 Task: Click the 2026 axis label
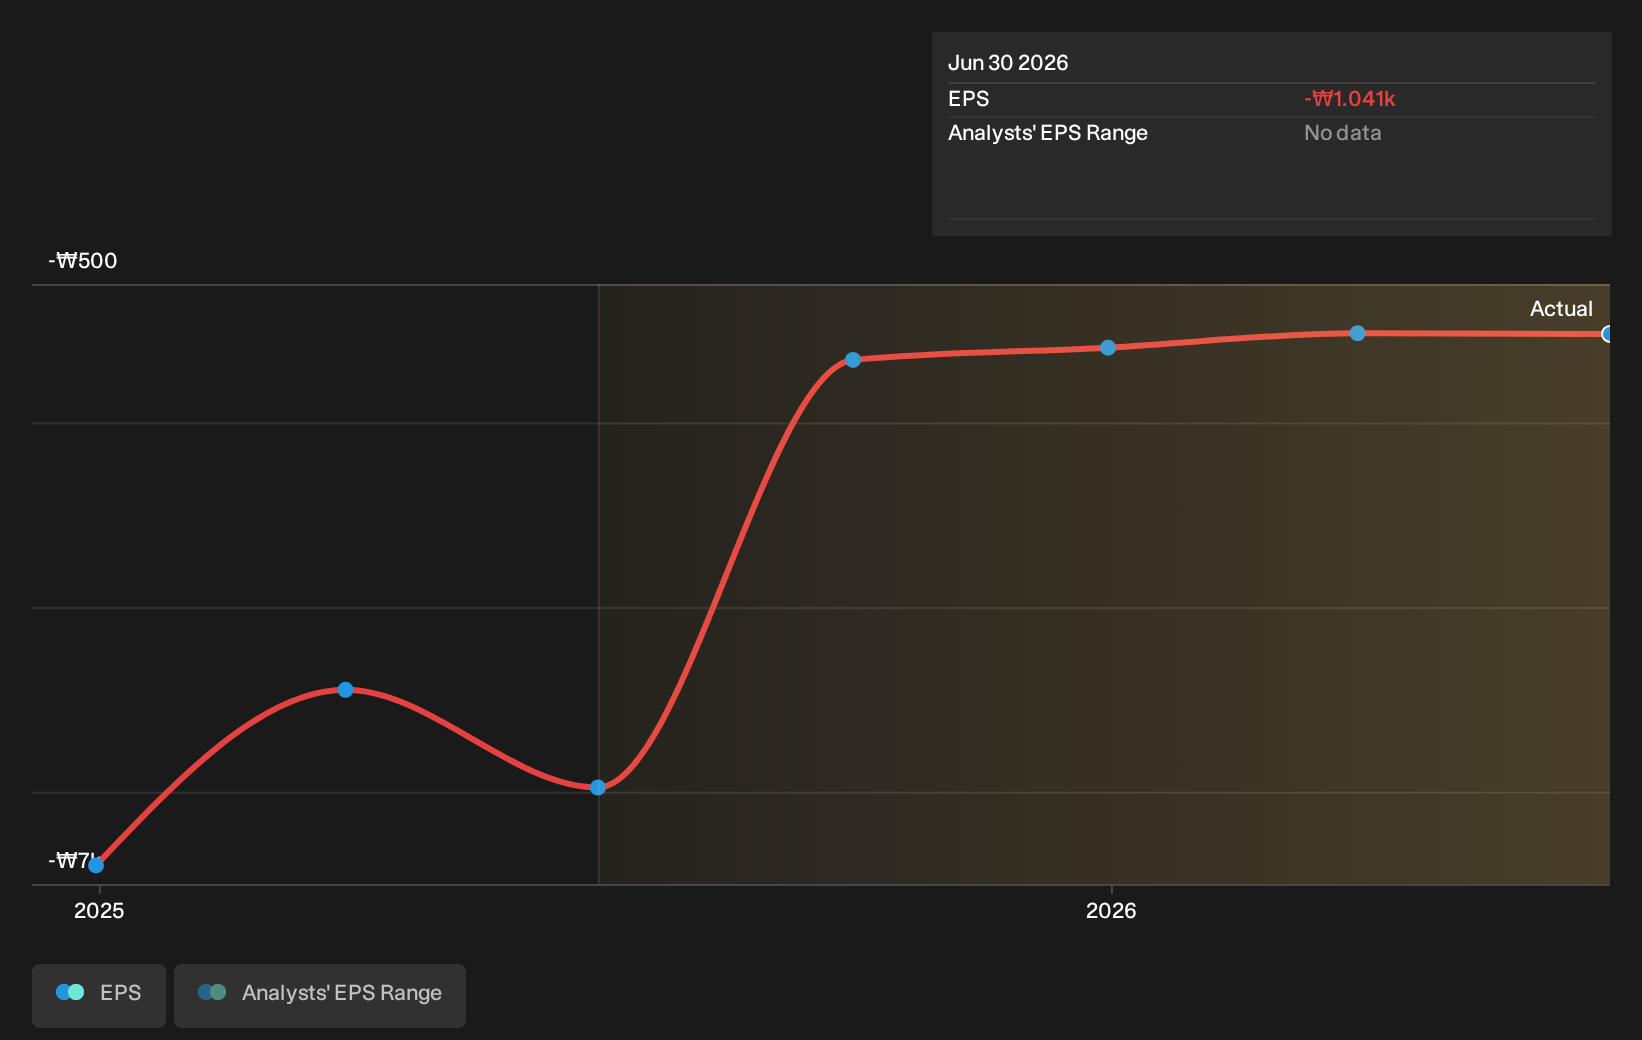(x=1111, y=910)
